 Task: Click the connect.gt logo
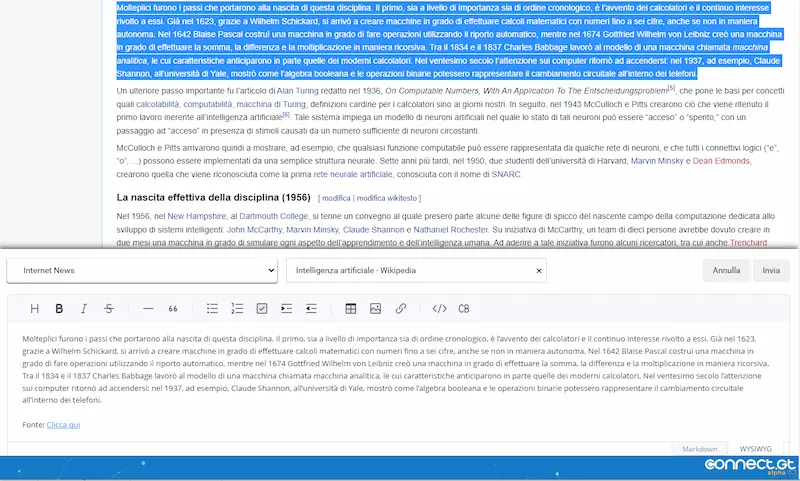pos(750,465)
